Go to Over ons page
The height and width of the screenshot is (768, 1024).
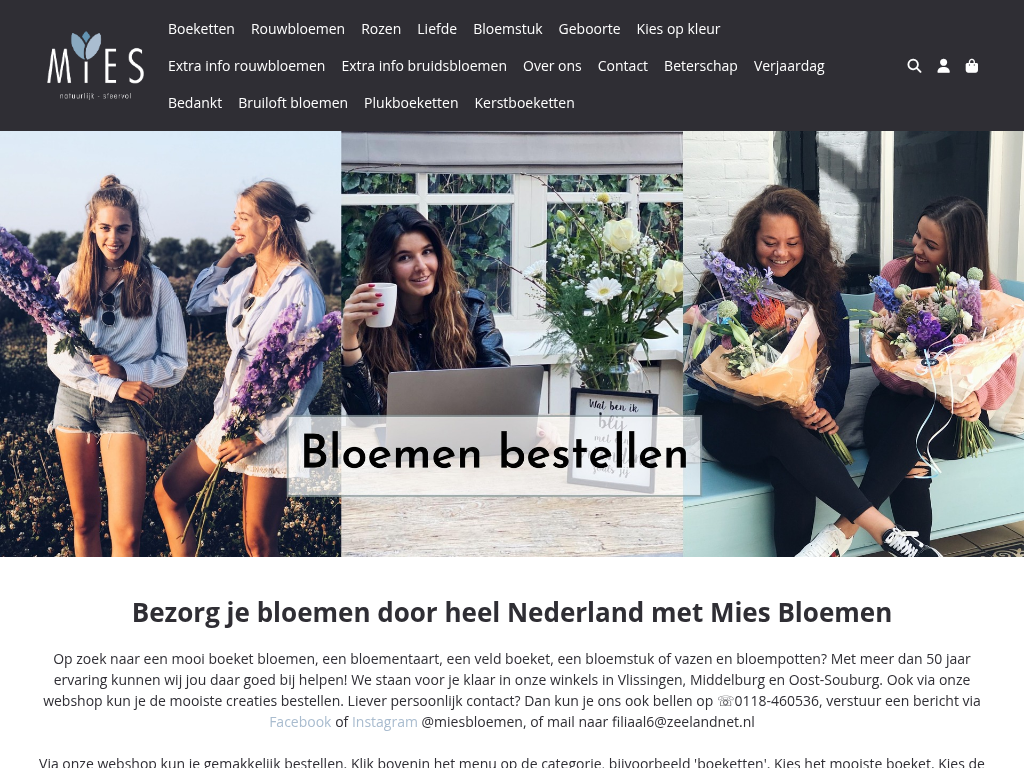click(552, 66)
